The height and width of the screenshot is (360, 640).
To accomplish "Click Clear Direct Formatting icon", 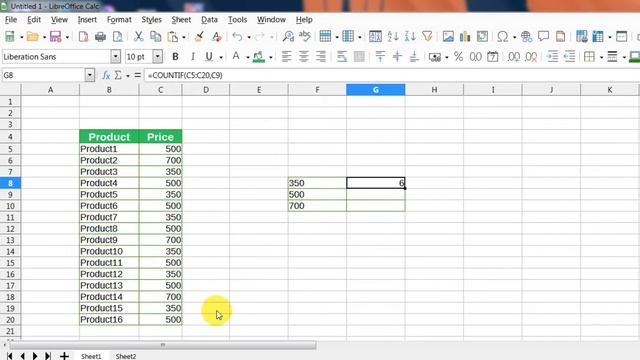I will click(216, 37).
